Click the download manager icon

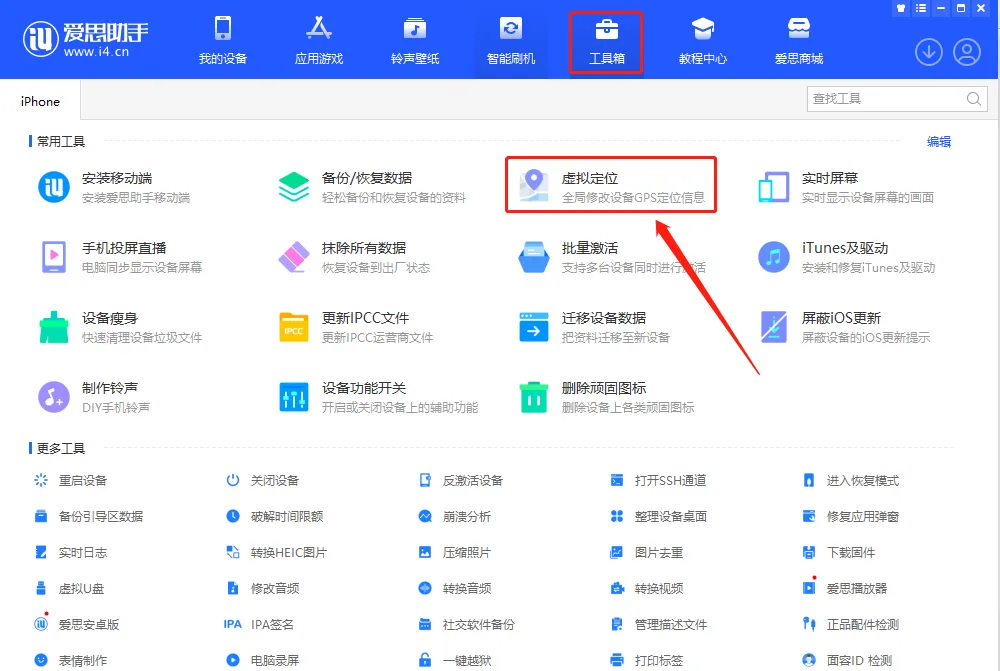[929, 52]
